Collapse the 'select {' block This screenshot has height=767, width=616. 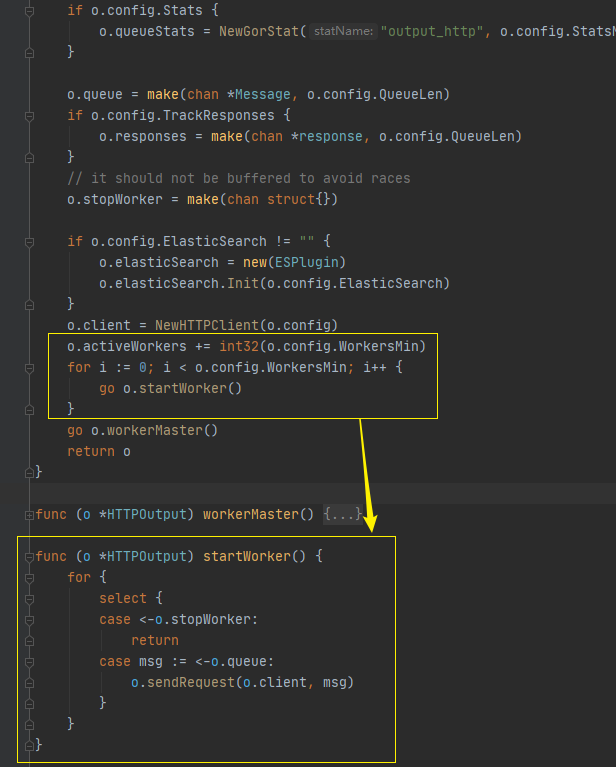[x=29, y=599]
